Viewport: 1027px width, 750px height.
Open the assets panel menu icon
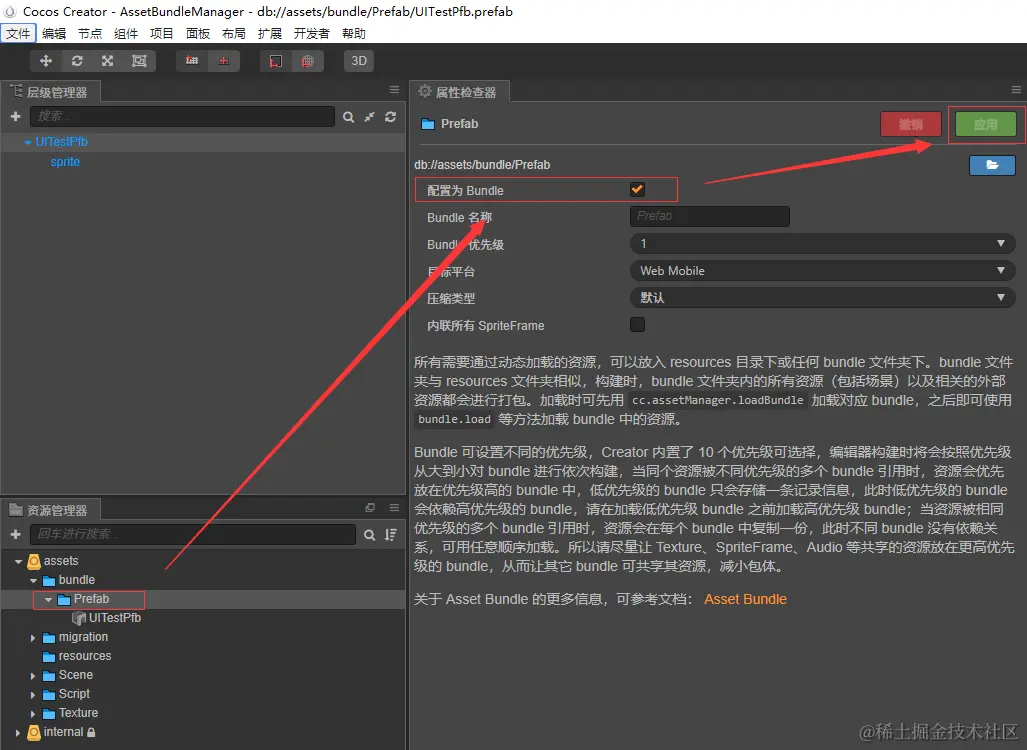coord(394,508)
